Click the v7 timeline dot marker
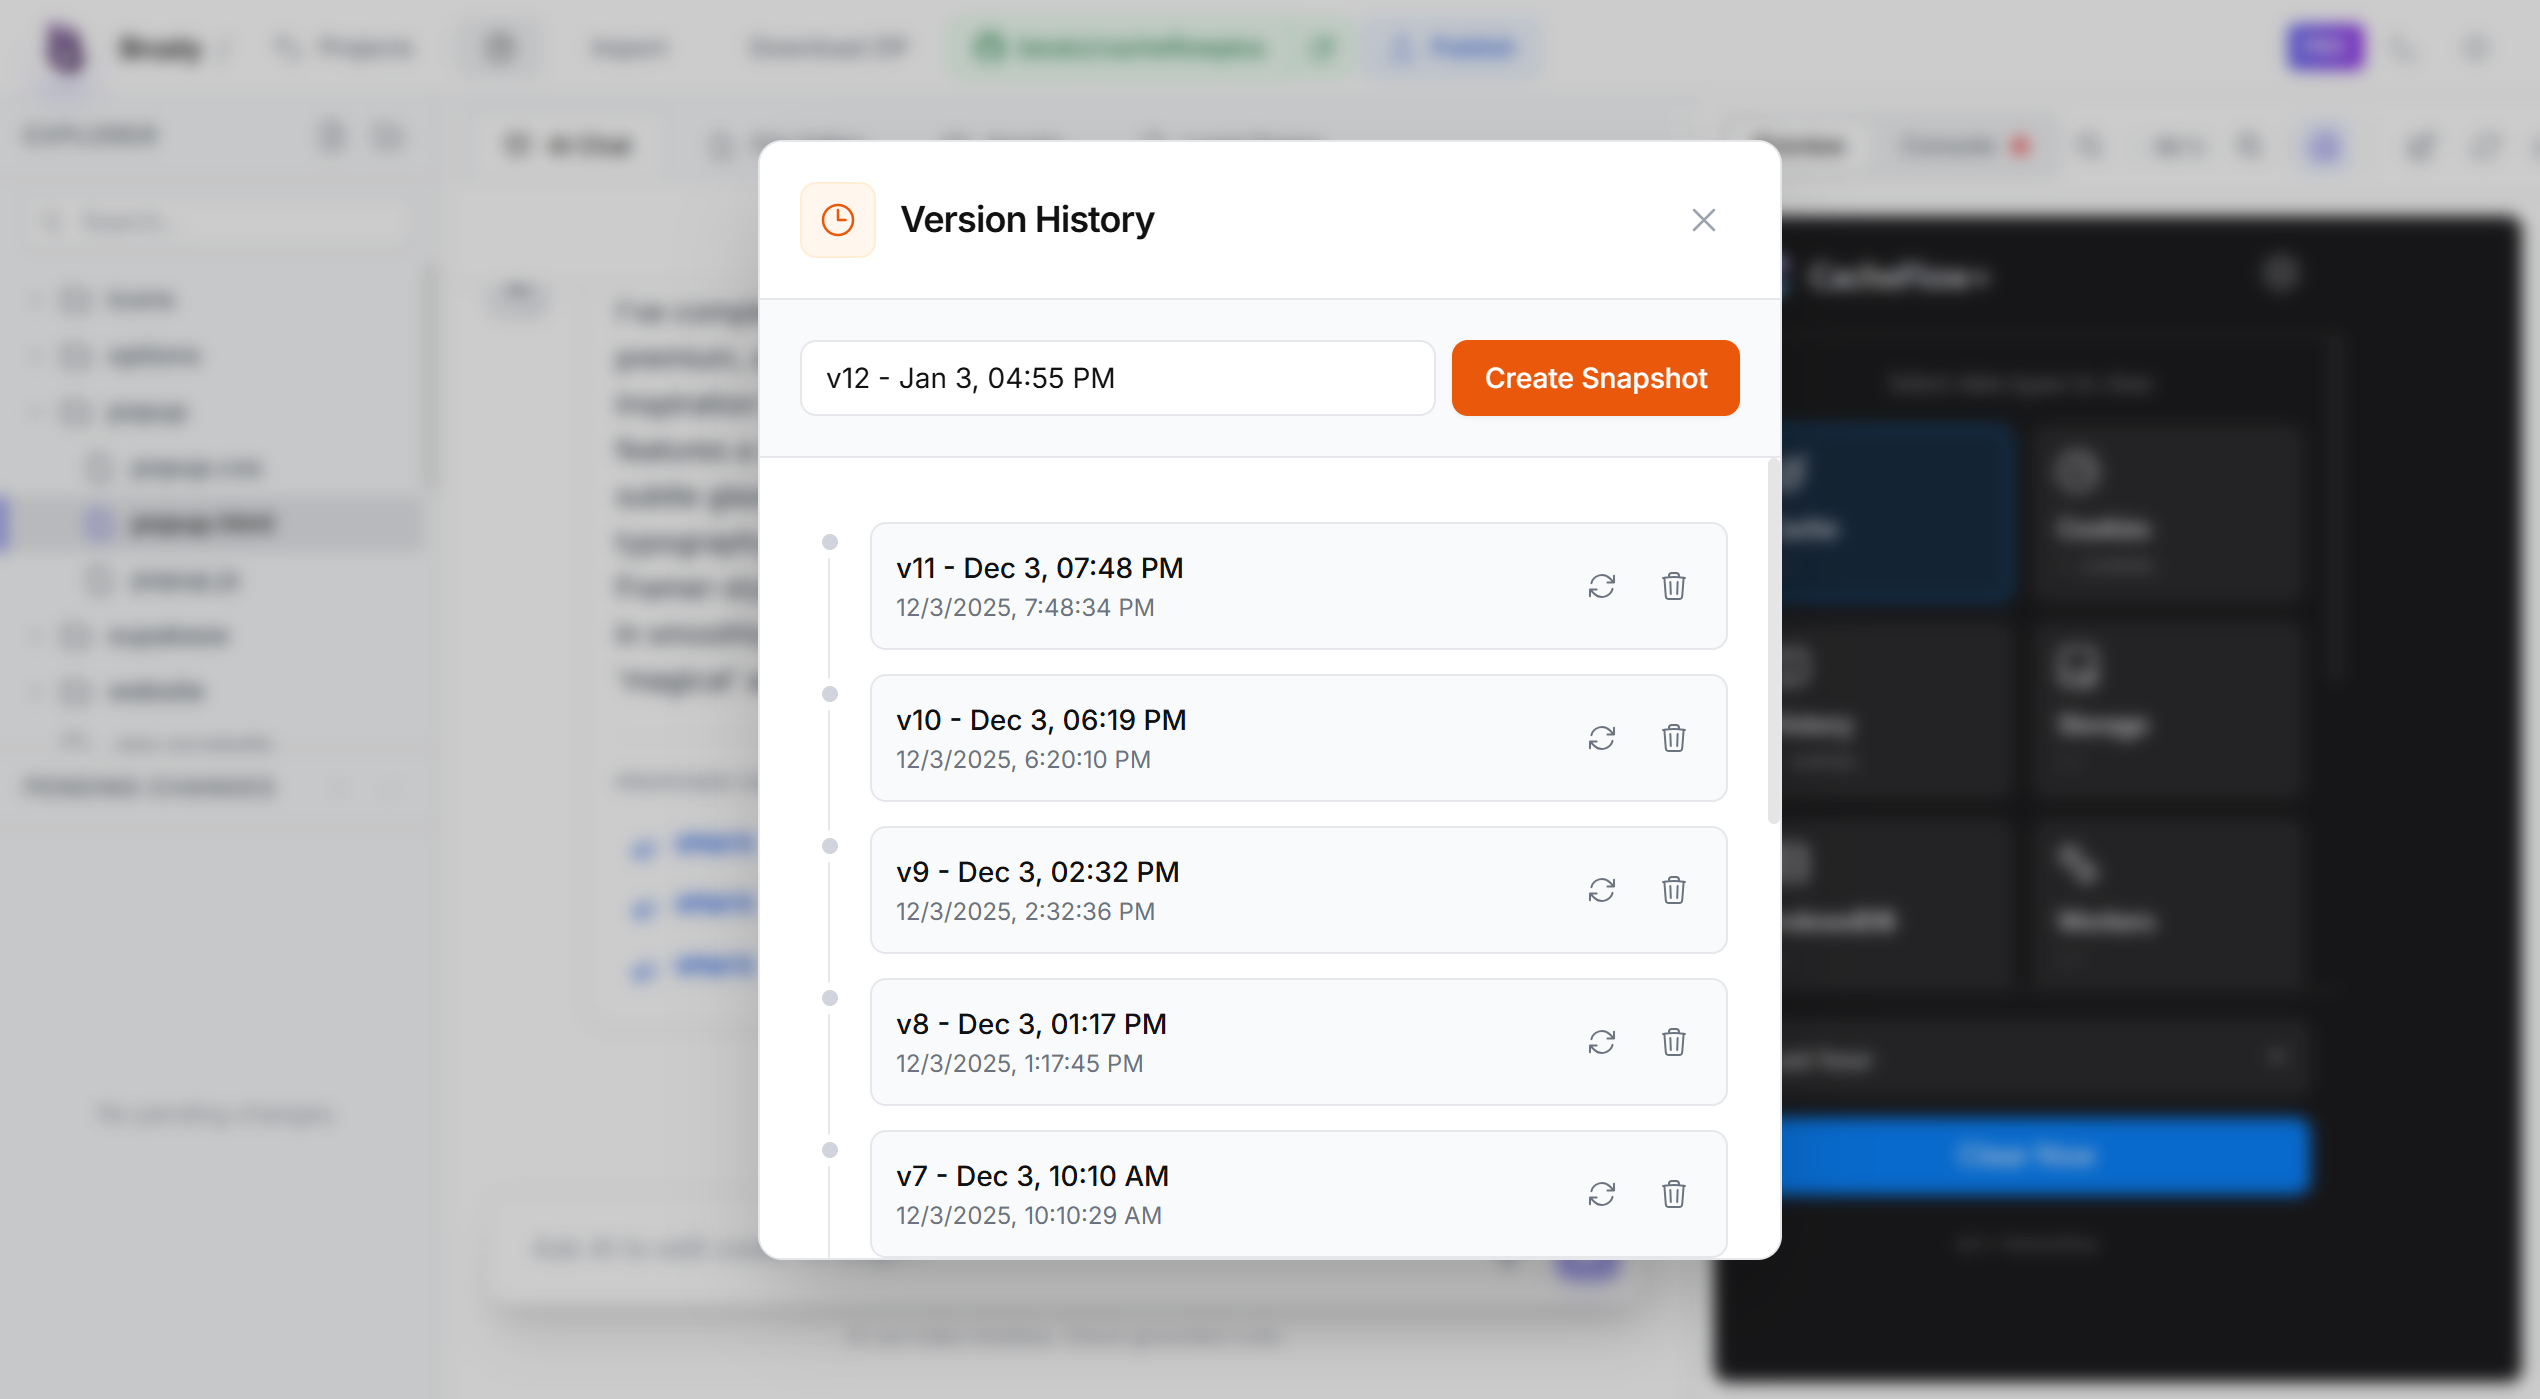2540x1399 pixels. tap(829, 1150)
